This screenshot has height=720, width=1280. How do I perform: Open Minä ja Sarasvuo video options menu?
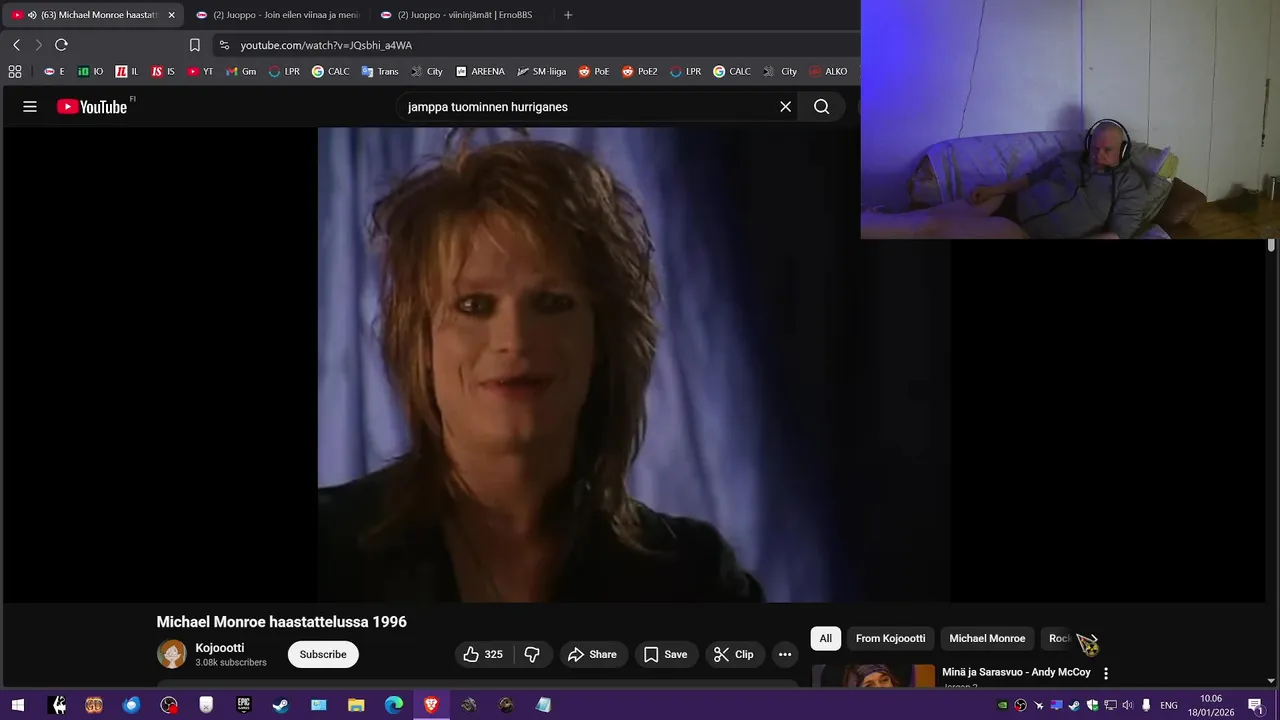1106,674
